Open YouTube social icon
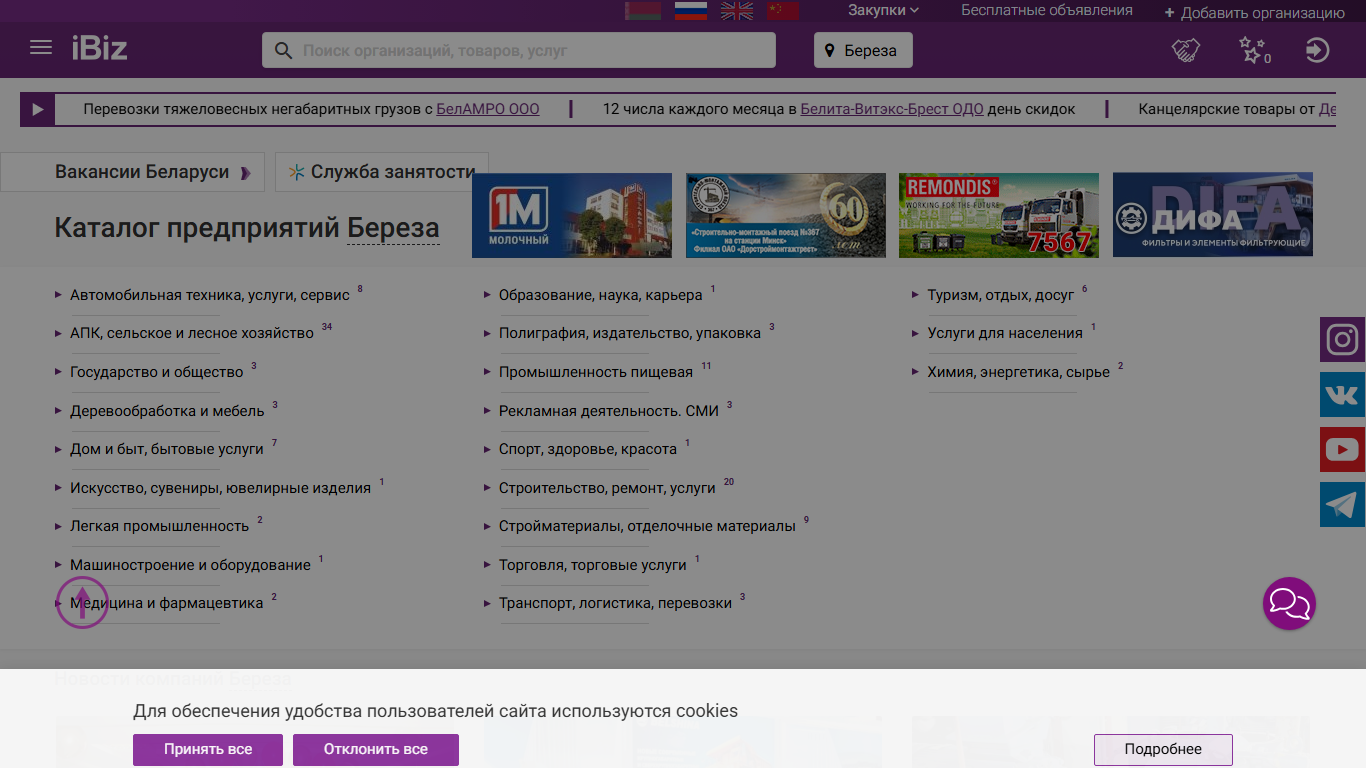 pyautogui.click(x=1343, y=449)
